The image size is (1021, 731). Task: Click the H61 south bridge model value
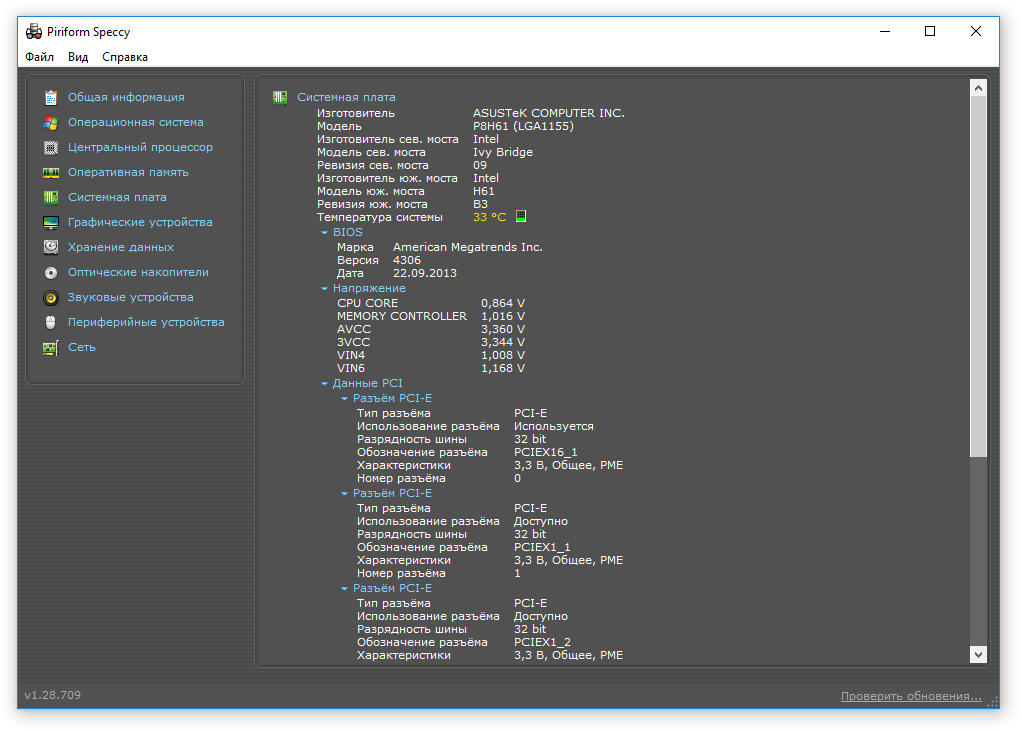coord(483,191)
